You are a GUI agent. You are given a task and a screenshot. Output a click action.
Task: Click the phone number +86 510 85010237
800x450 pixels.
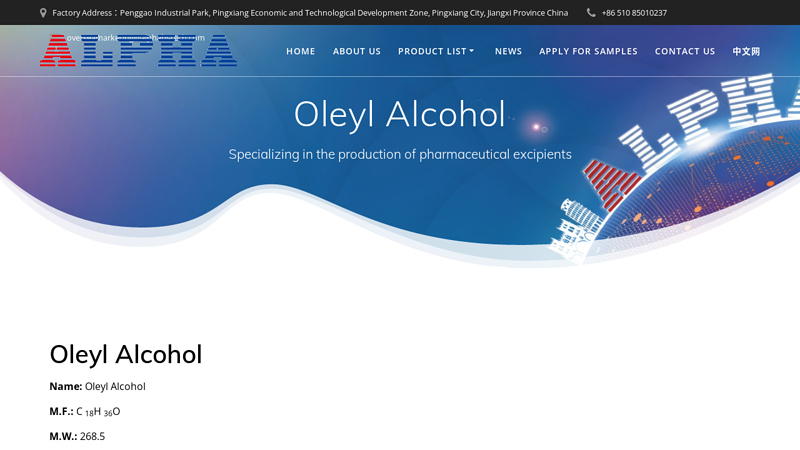click(634, 13)
